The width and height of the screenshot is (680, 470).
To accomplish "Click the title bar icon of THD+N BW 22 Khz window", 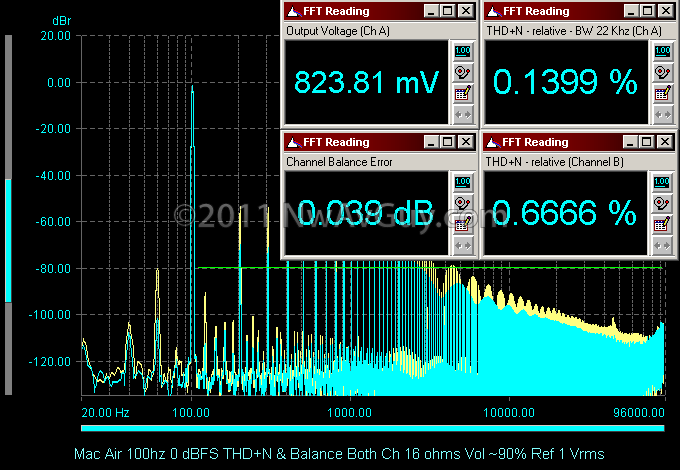I will click(494, 11).
